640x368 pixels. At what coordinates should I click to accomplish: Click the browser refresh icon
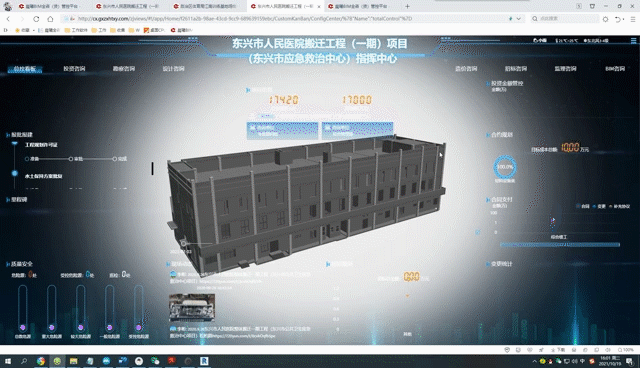36,19
